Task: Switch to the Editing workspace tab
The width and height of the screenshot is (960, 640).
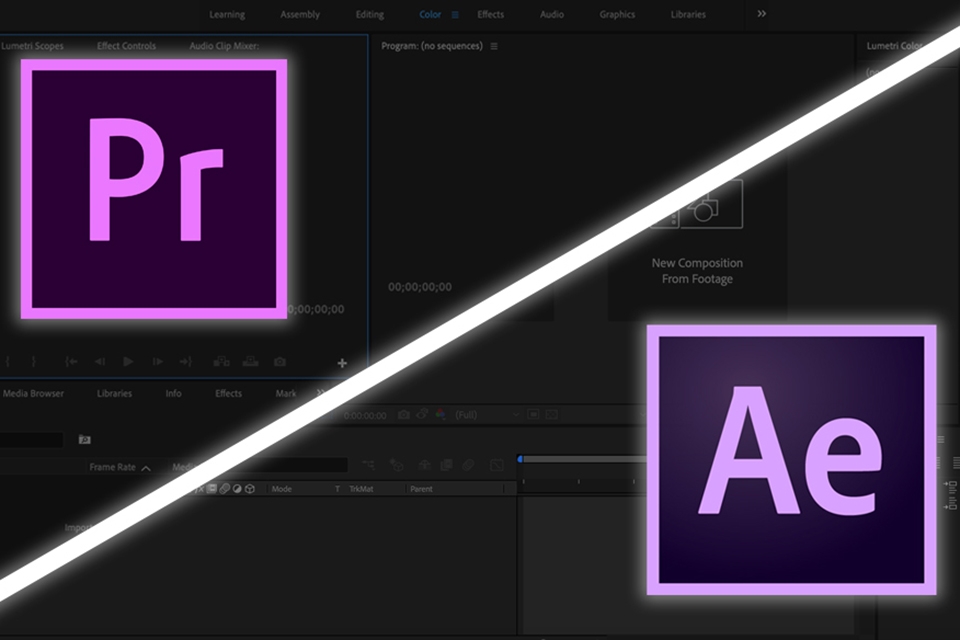Action: pyautogui.click(x=369, y=15)
